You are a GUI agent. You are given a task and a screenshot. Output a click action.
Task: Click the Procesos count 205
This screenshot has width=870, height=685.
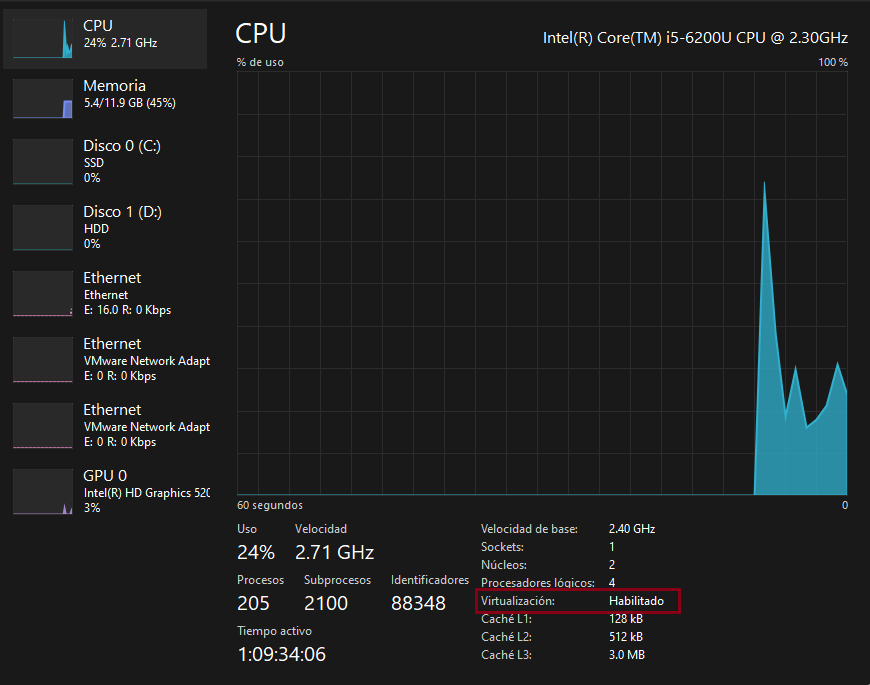pos(253,603)
